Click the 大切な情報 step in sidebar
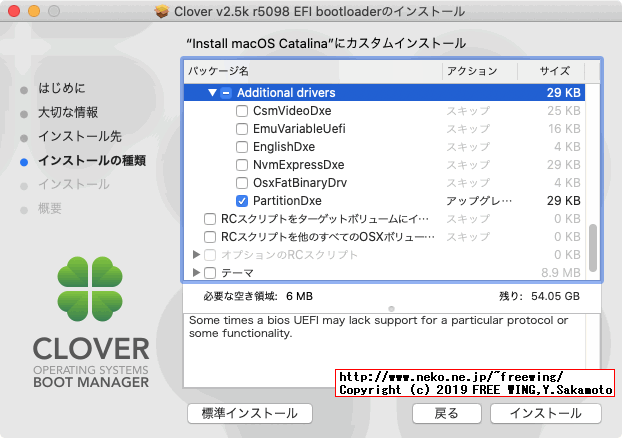Image resolution: width=622 pixels, height=438 pixels. pyautogui.click(x=68, y=112)
